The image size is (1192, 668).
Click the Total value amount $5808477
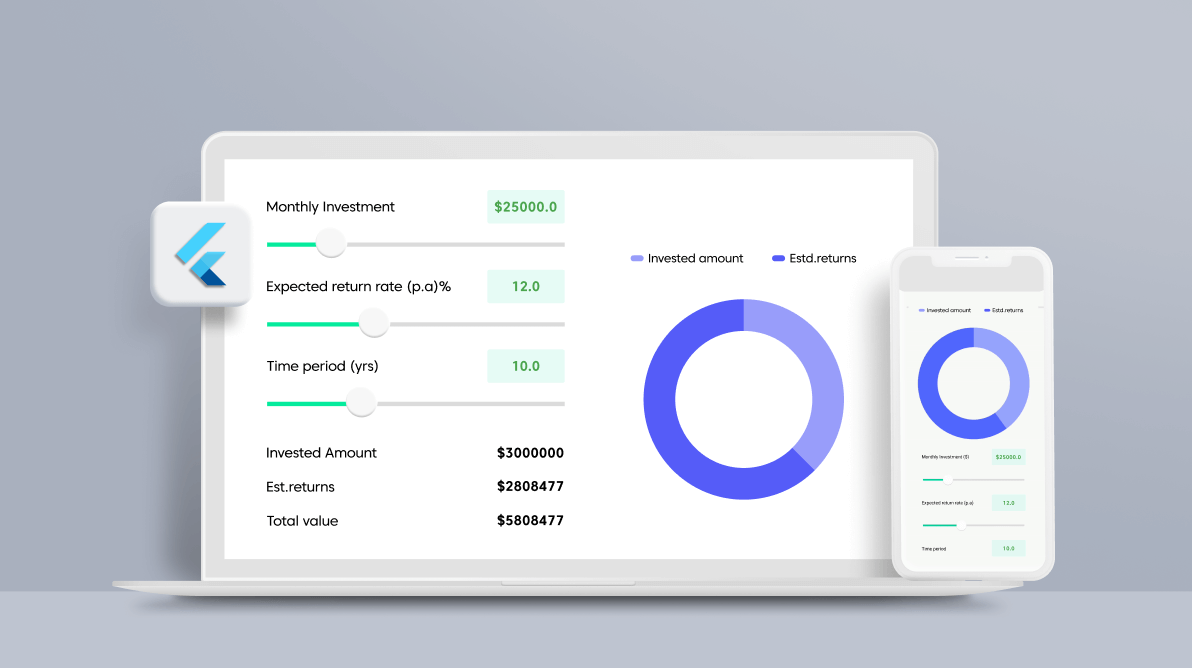pyautogui.click(x=530, y=521)
